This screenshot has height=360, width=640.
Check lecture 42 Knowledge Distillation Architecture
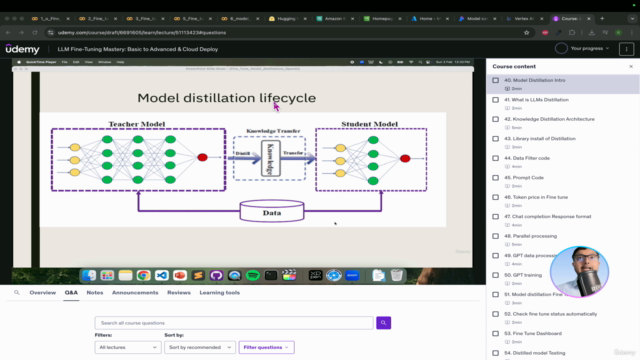coord(496,119)
